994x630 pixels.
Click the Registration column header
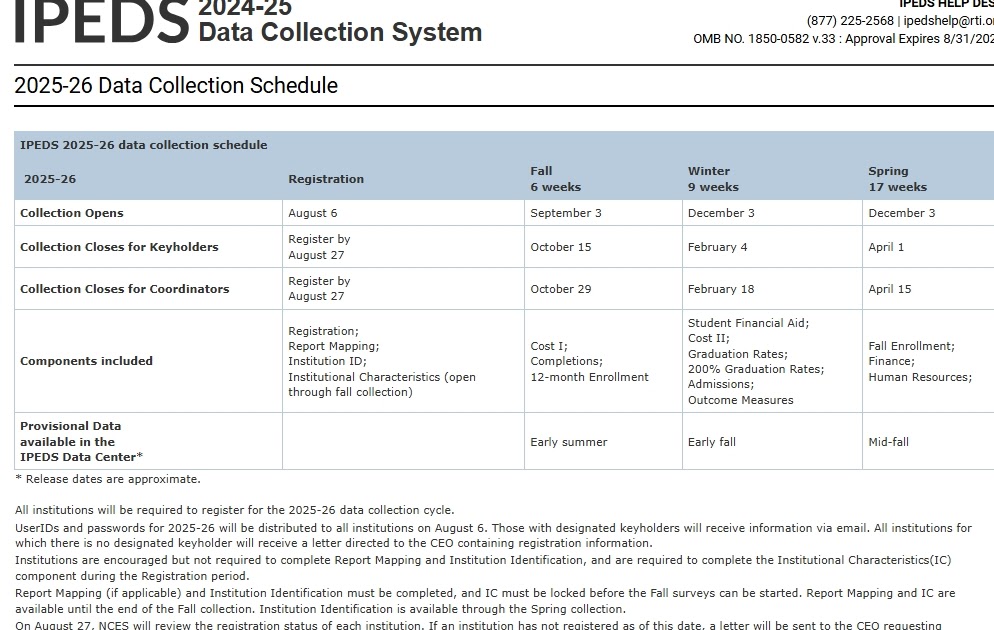(326, 179)
